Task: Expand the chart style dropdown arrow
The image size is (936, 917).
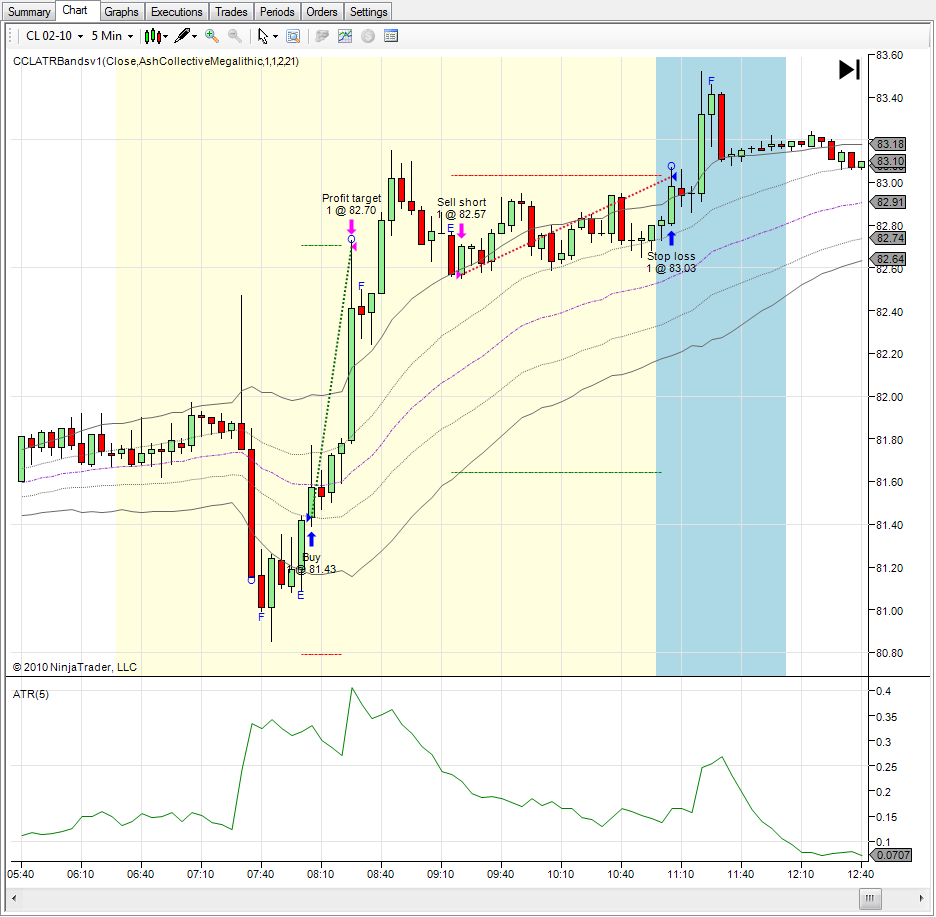Action: click(x=165, y=36)
